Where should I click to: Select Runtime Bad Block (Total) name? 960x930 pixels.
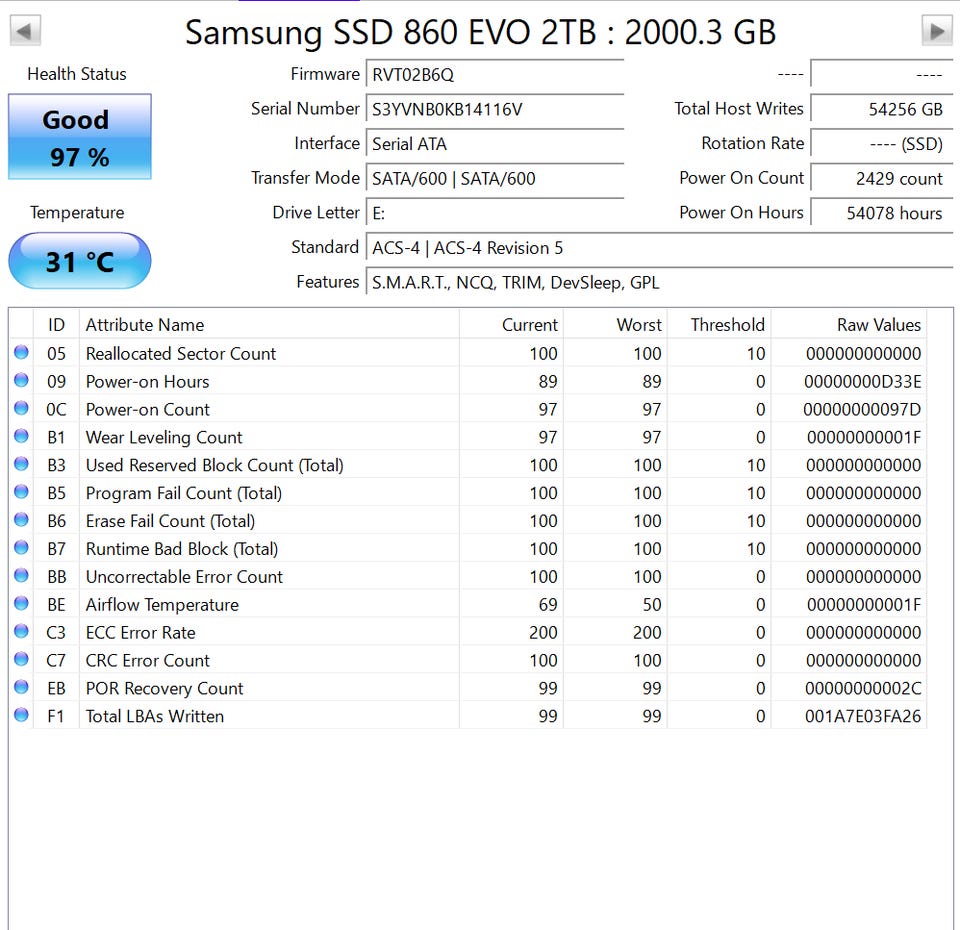(x=182, y=549)
